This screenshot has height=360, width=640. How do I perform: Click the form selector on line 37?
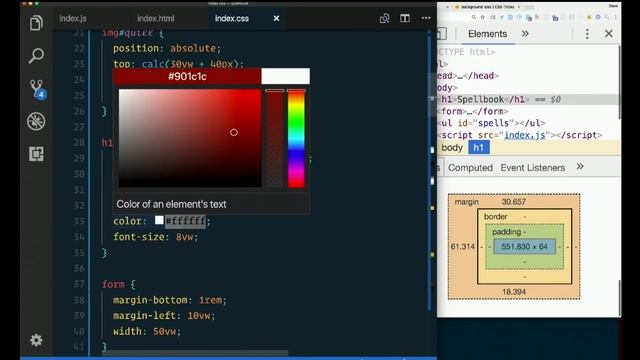[113, 284]
